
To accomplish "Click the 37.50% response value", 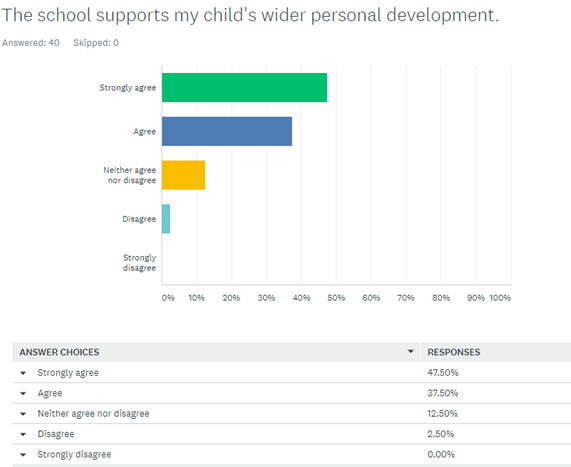I will [x=443, y=393].
